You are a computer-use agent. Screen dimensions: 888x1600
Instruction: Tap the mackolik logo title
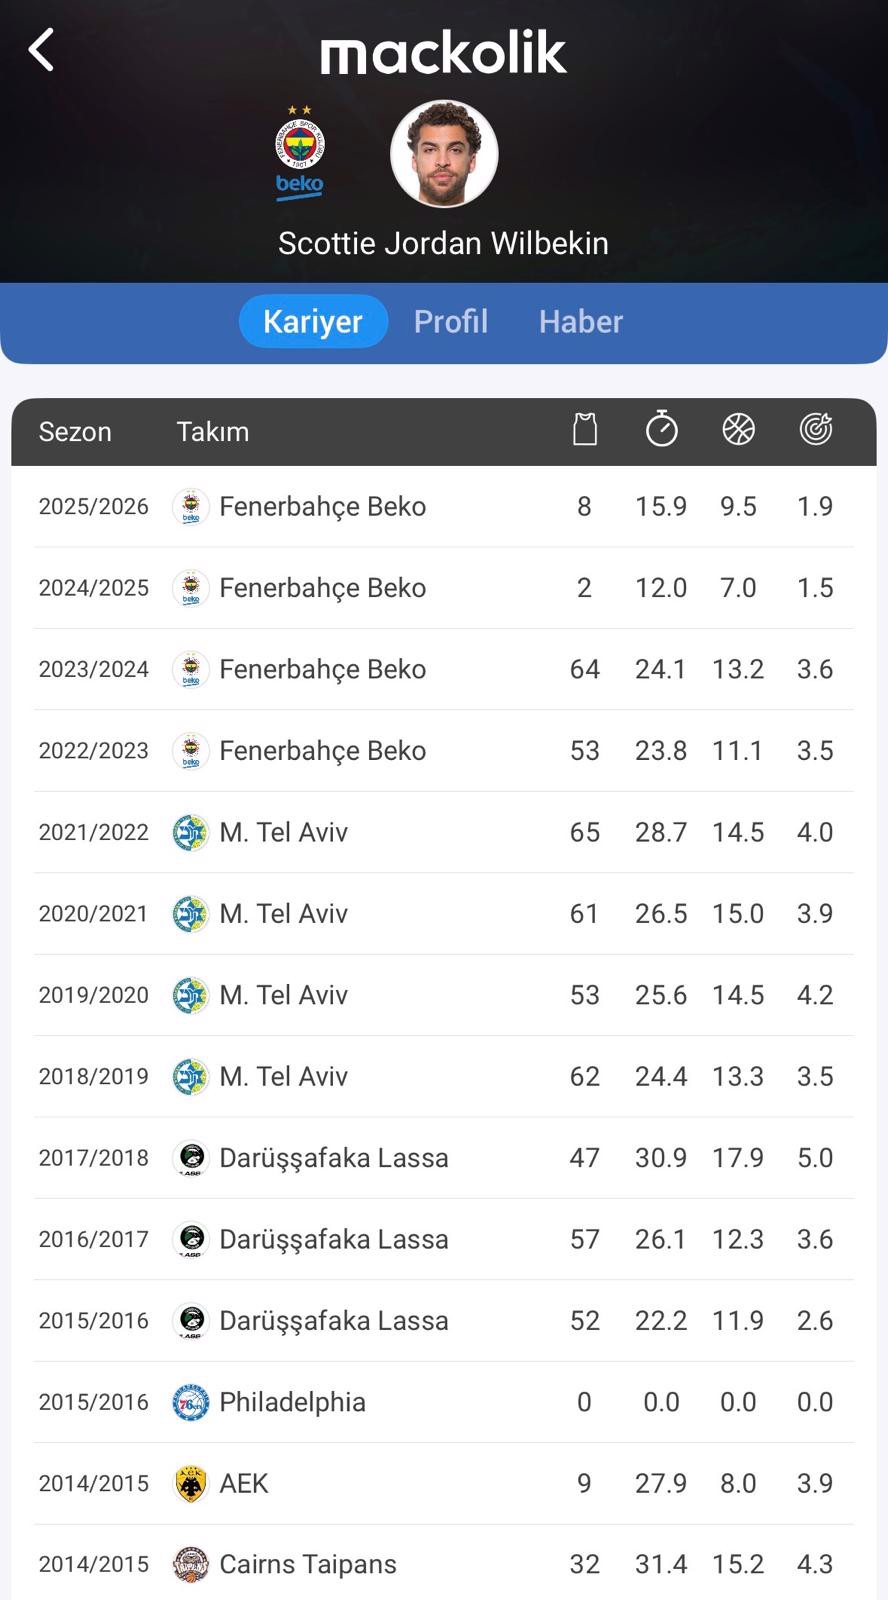pyautogui.click(x=443, y=53)
